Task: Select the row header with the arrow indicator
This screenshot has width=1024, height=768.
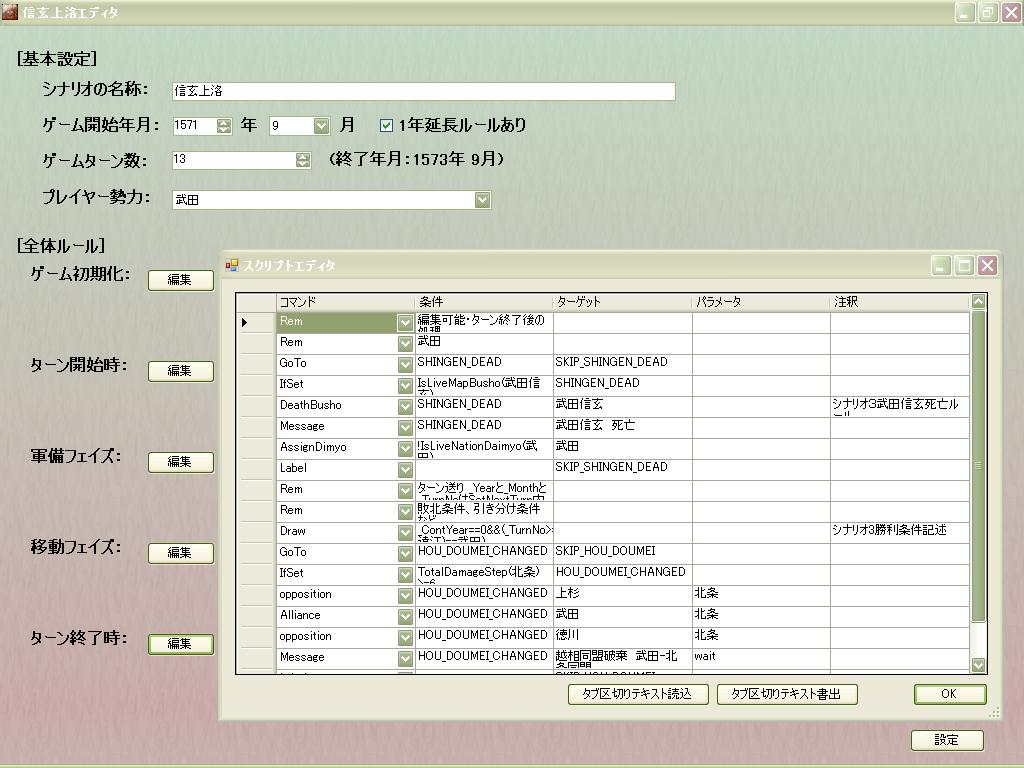Action: pos(256,322)
